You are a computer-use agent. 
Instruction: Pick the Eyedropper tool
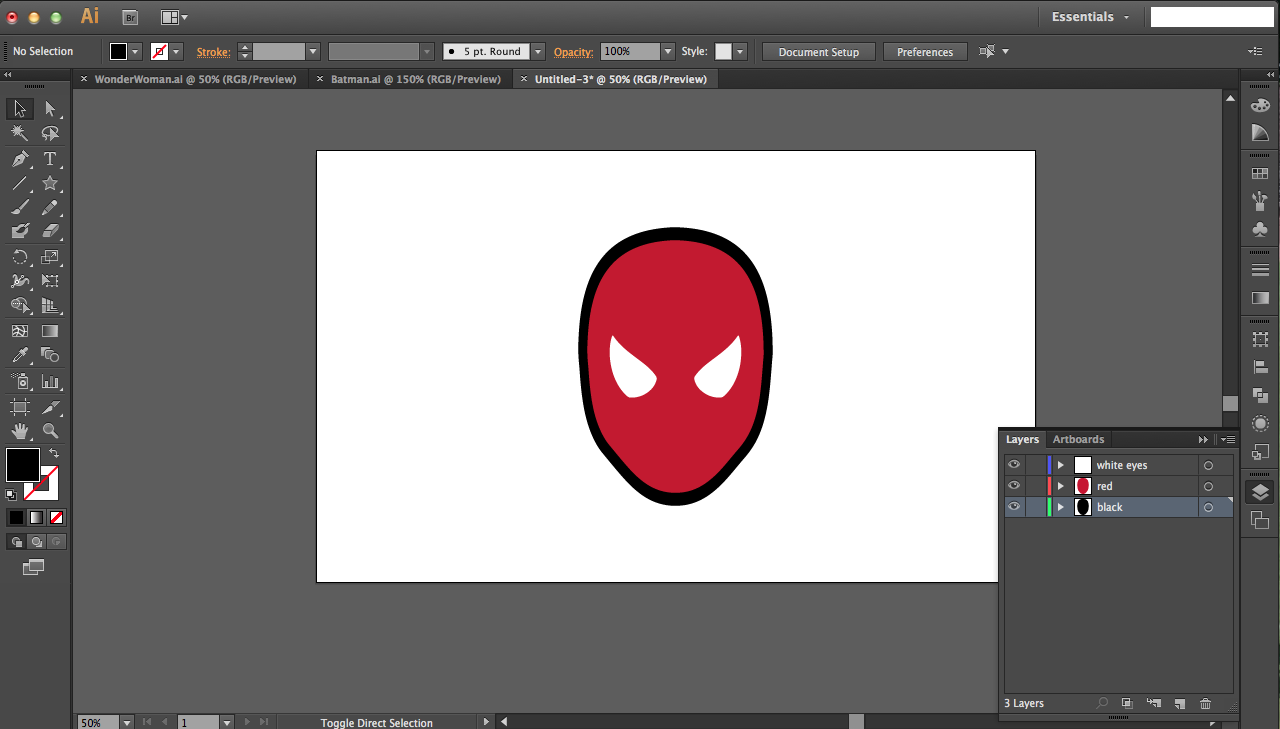click(20, 356)
